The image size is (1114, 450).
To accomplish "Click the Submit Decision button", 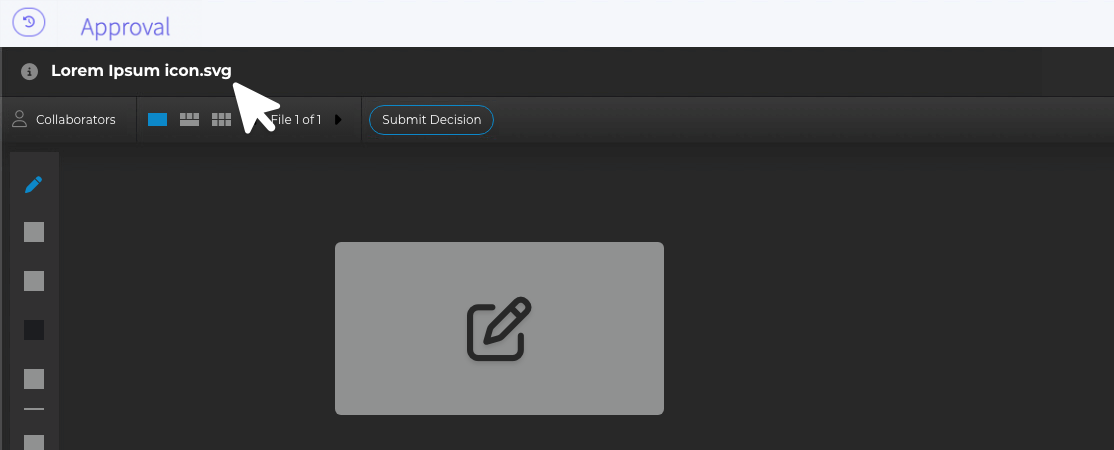I will click(431, 119).
